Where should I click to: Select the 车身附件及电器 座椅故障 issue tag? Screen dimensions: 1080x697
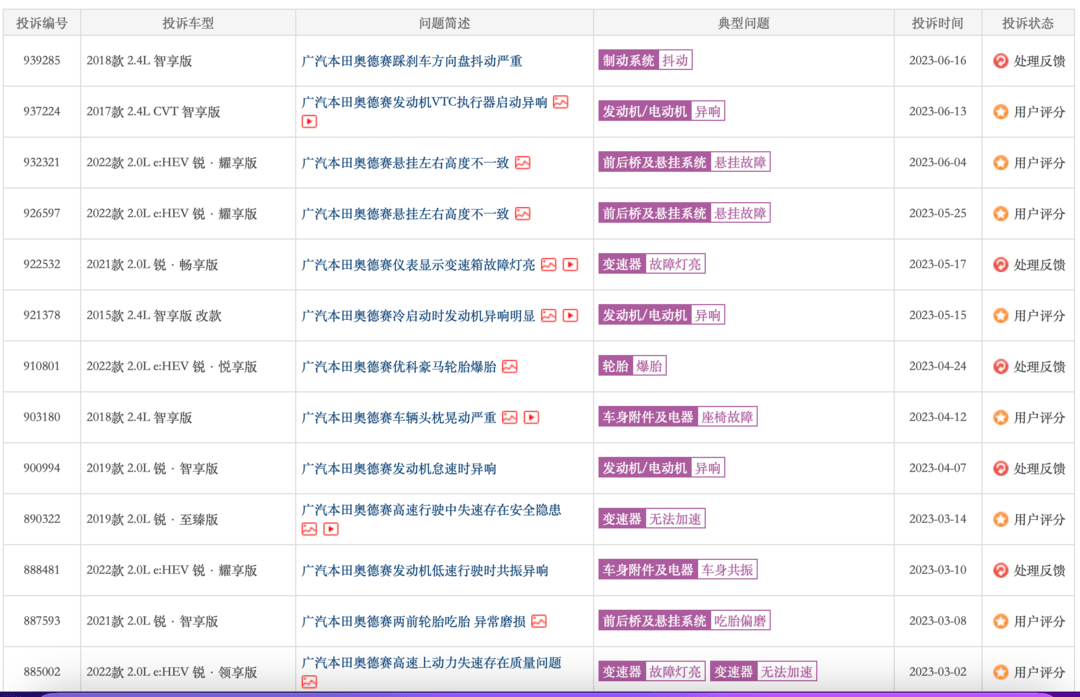[678, 417]
